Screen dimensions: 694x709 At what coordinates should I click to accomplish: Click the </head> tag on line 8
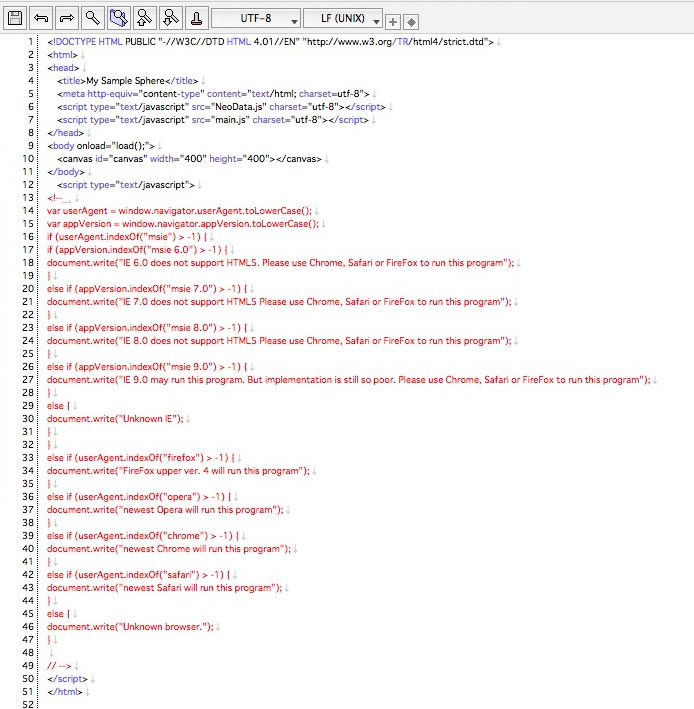(x=66, y=133)
